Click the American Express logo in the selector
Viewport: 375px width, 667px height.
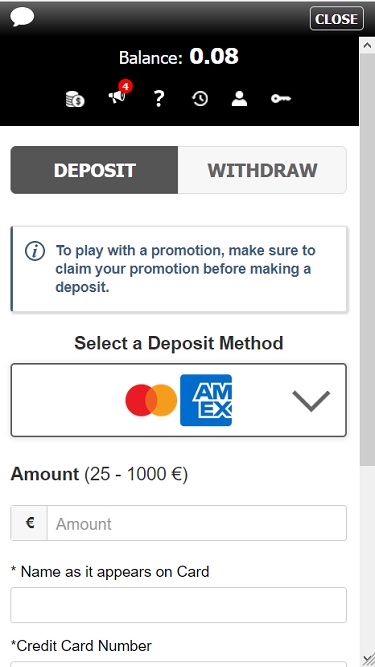(x=206, y=400)
